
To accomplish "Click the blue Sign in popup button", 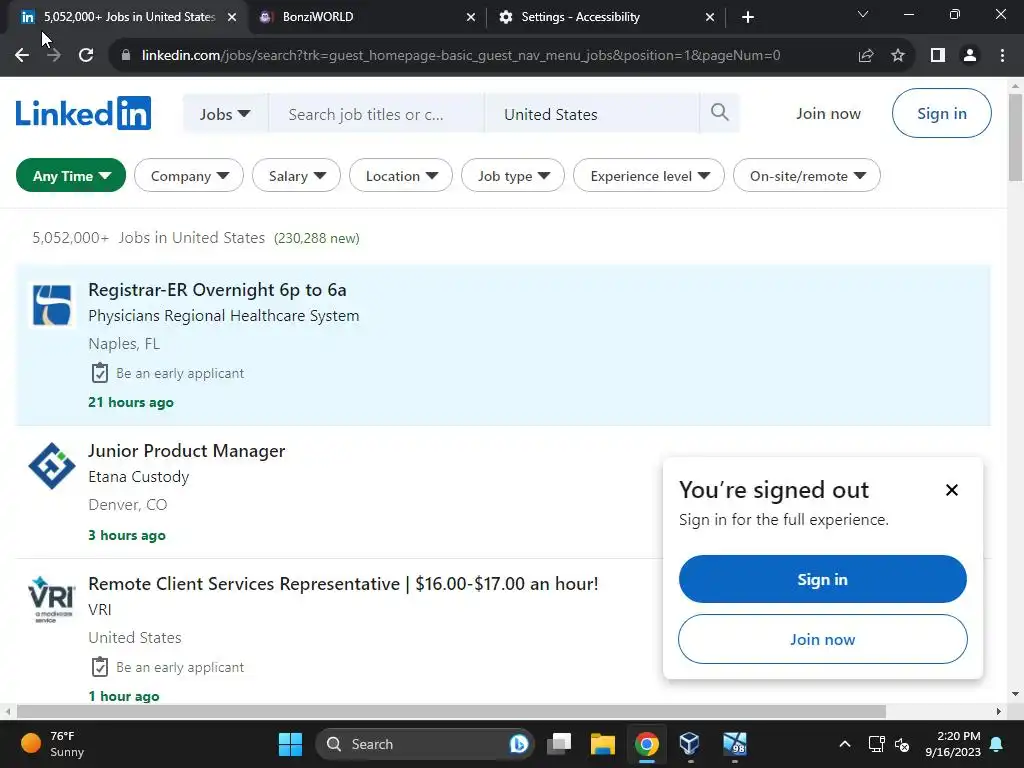I will pyautogui.click(x=822, y=579).
